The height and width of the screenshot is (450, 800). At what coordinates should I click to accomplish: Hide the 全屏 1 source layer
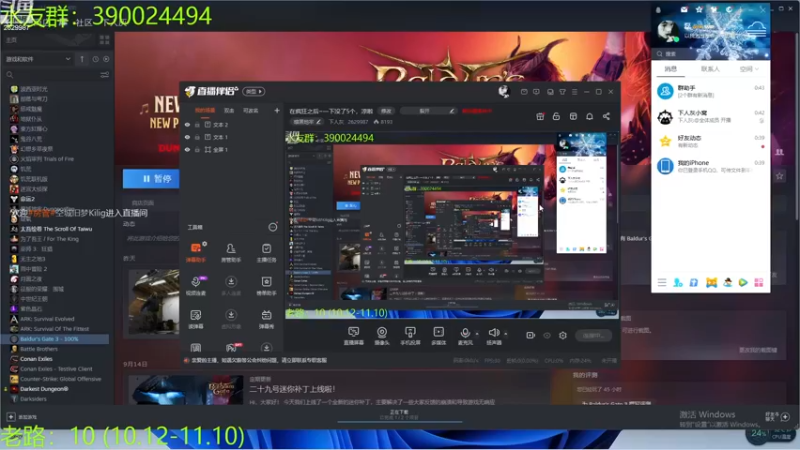(x=187, y=150)
